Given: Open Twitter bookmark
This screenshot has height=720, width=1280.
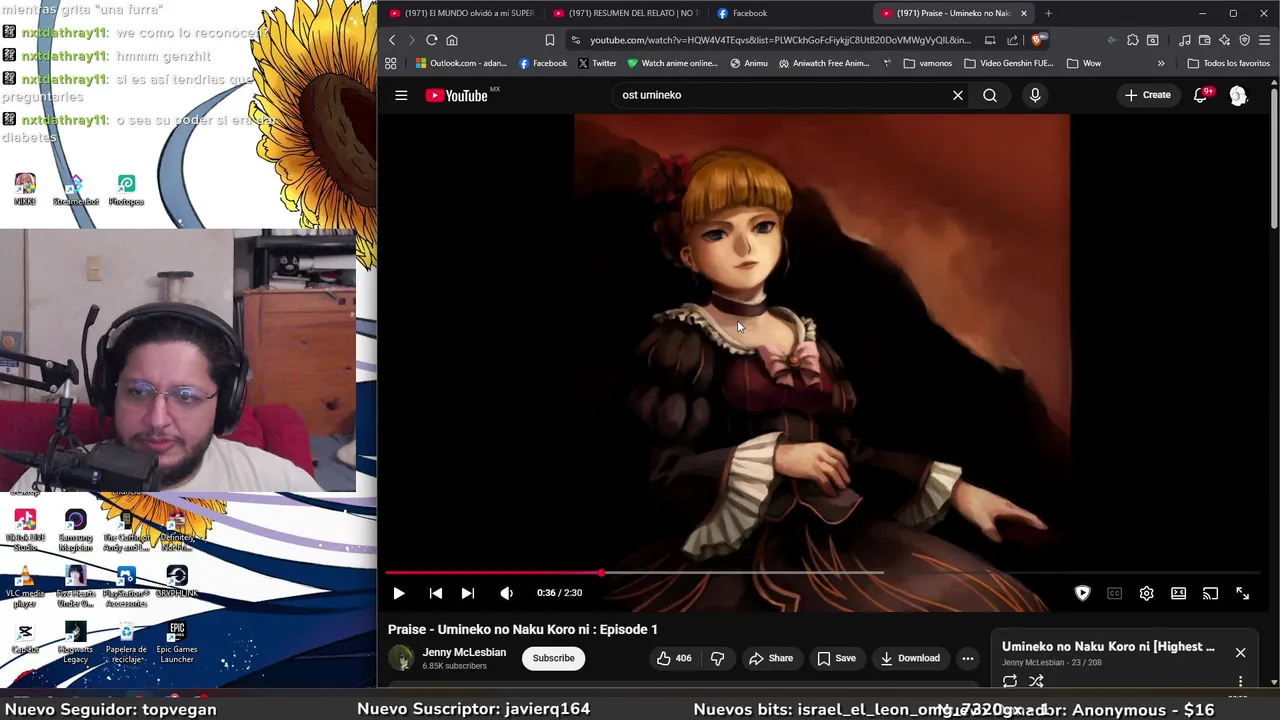Looking at the screenshot, I should (x=596, y=63).
